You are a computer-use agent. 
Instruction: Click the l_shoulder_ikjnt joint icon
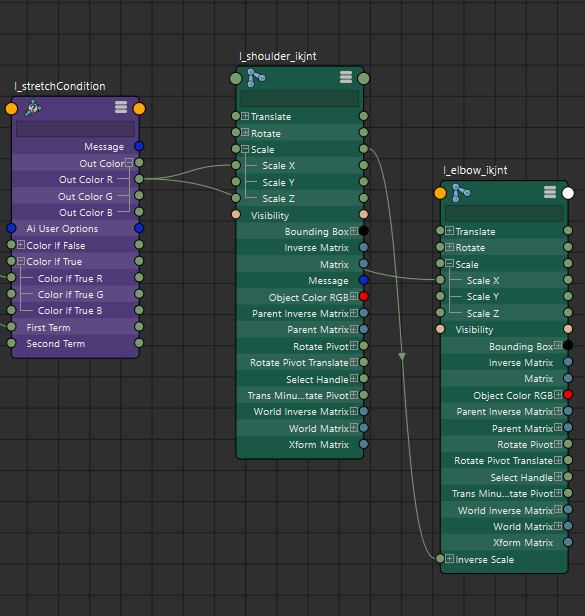(256, 78)
